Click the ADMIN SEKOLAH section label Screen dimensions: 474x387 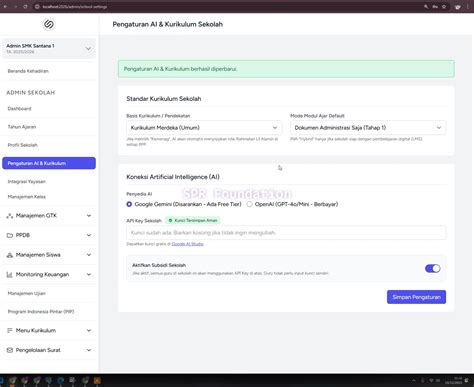coord(31,93)
